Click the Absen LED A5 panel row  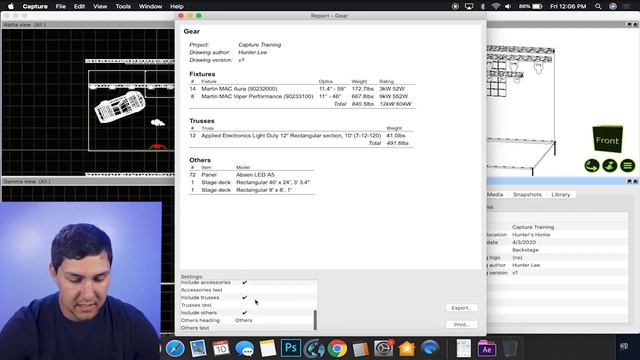(x=251, y=175)
